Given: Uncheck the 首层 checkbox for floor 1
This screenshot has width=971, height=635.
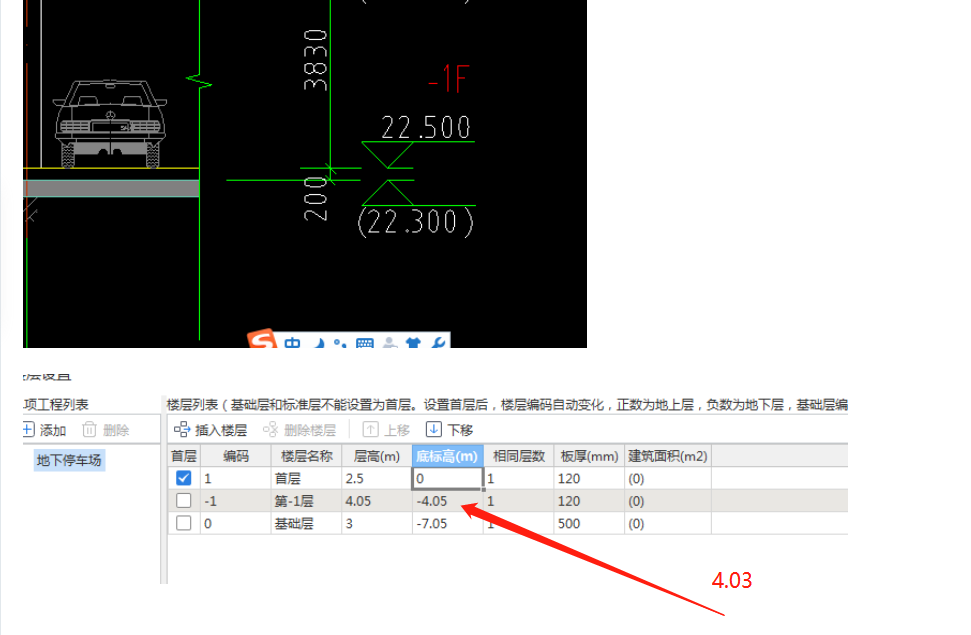Looking at the screenshot, I should [x=183, y=478].
